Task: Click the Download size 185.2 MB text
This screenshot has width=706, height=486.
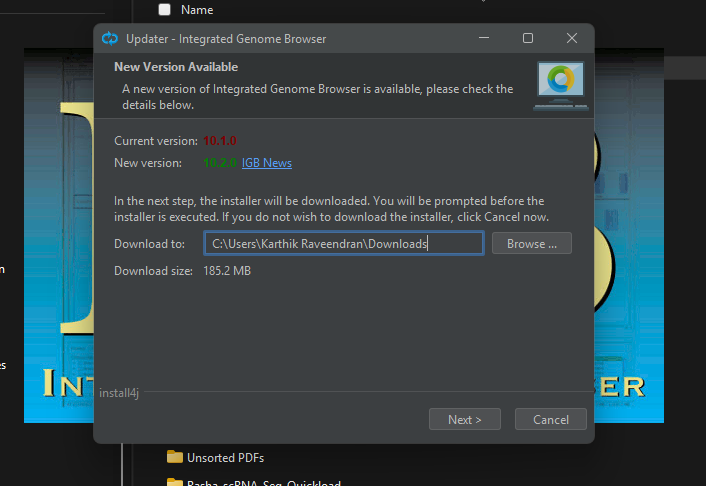Action: point(227,271)
